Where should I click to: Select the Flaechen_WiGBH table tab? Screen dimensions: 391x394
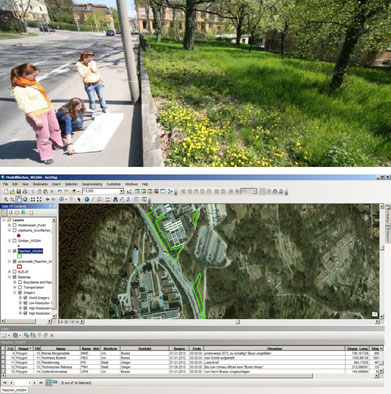14,390
